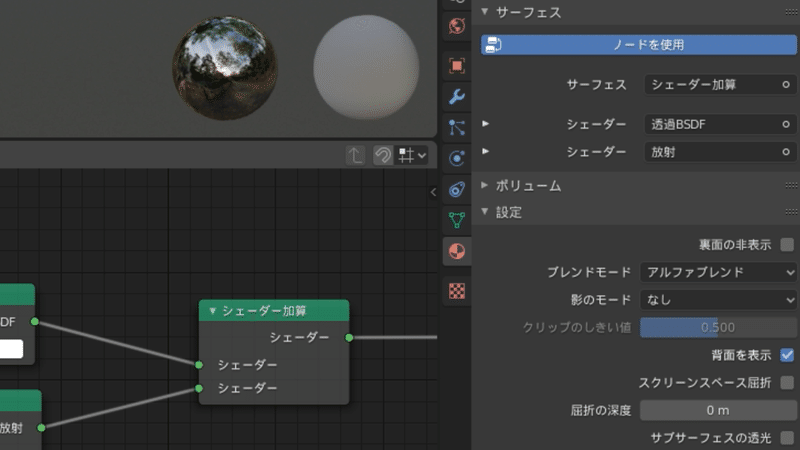Click the 設定 panel drag grip dots

point(792,212)
